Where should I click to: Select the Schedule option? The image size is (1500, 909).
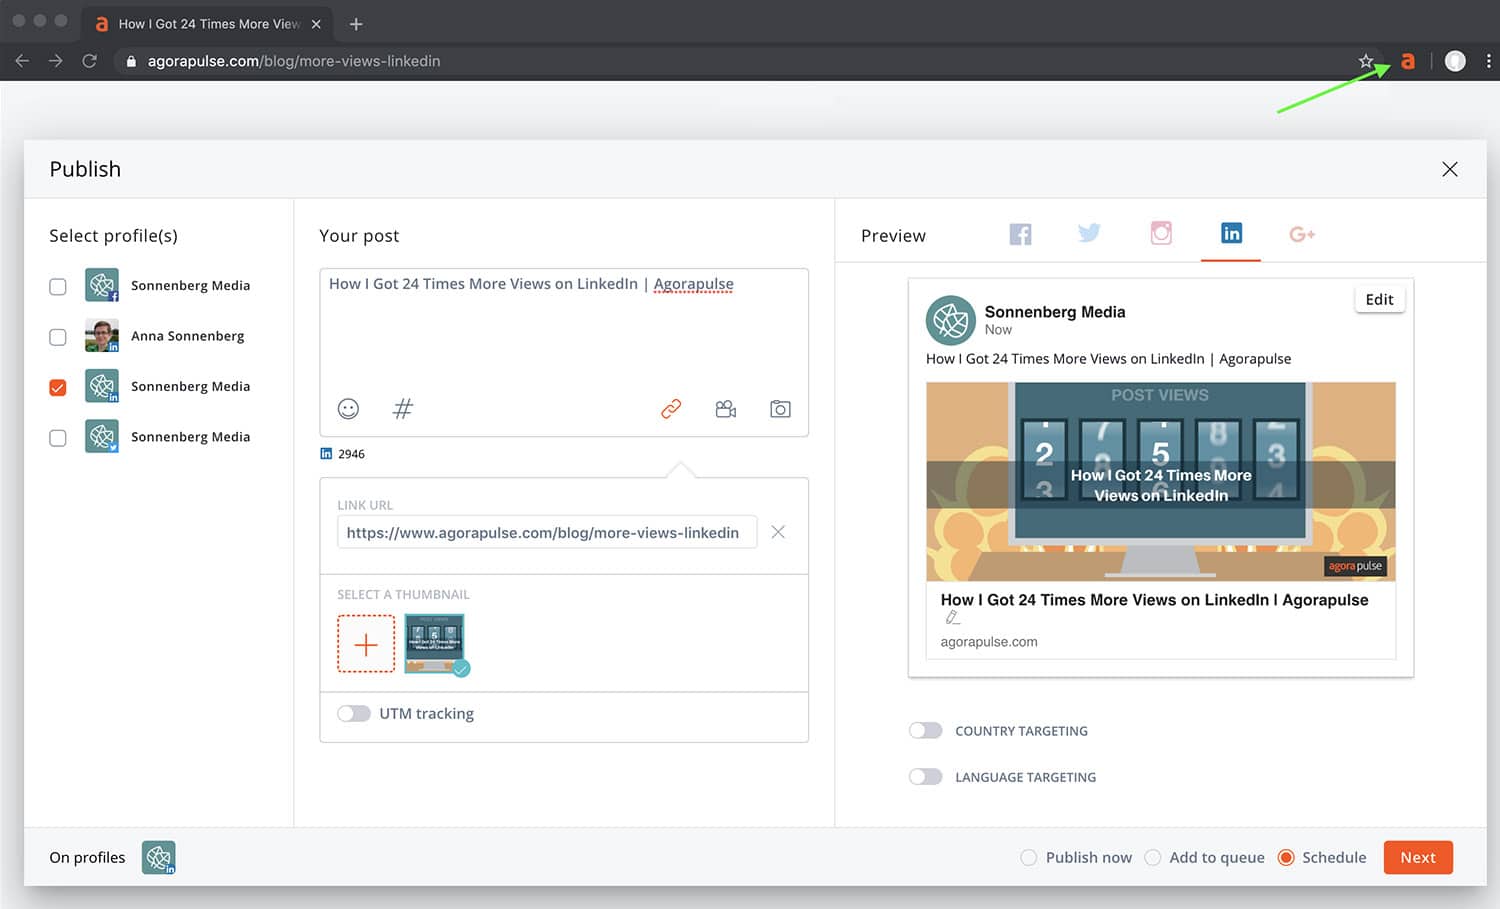[x=1286, y=857]
